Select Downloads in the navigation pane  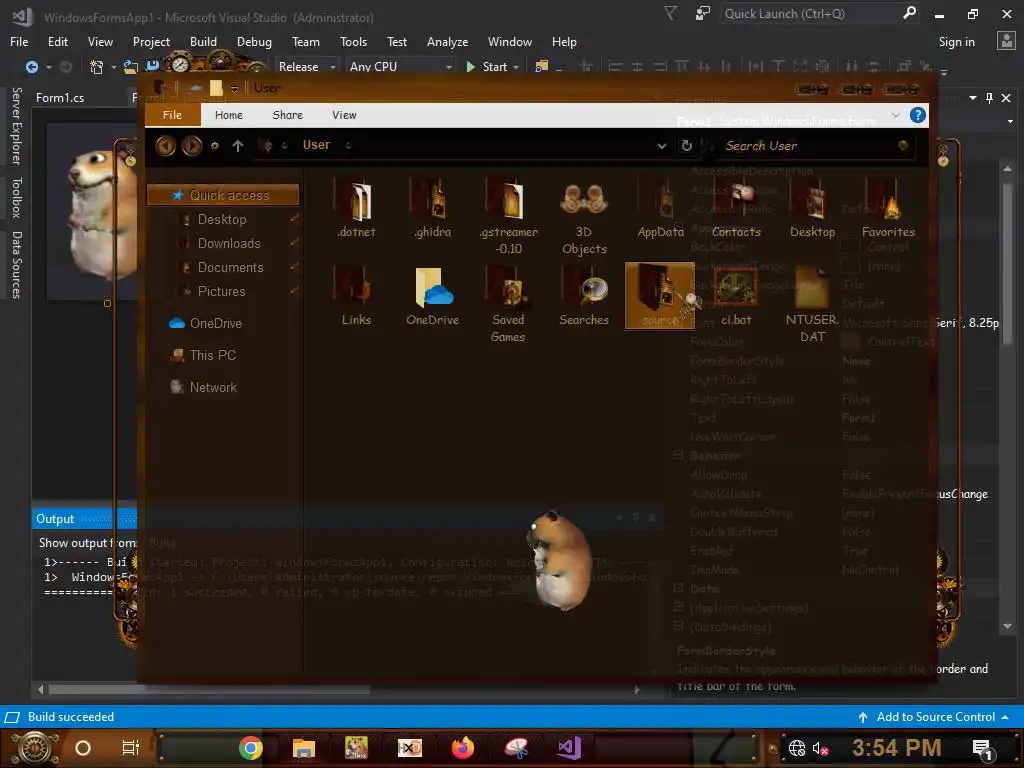pos(229,244)
